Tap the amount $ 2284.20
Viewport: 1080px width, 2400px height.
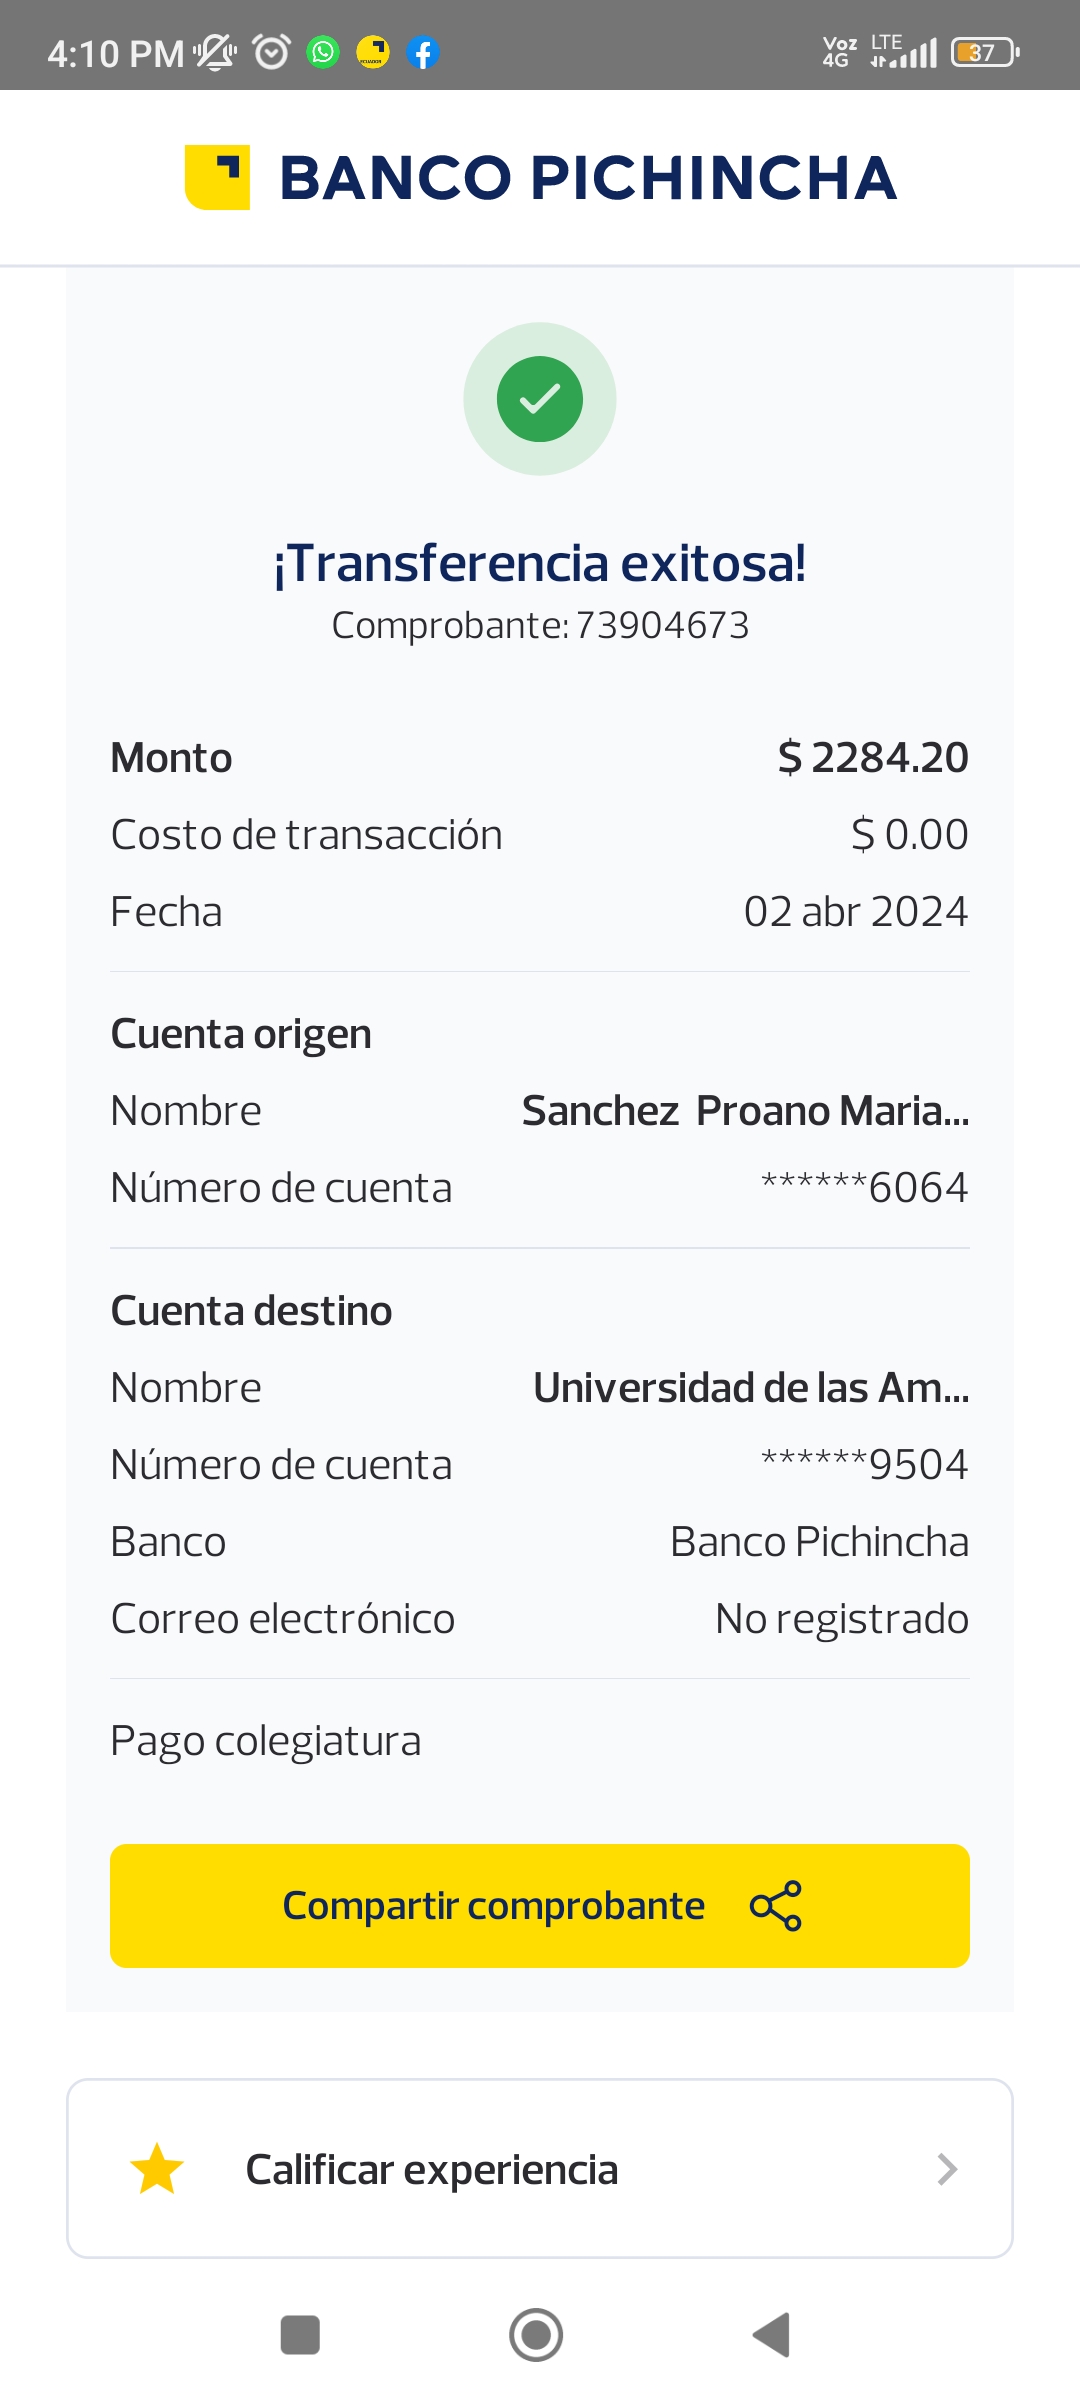pos(873,757)
